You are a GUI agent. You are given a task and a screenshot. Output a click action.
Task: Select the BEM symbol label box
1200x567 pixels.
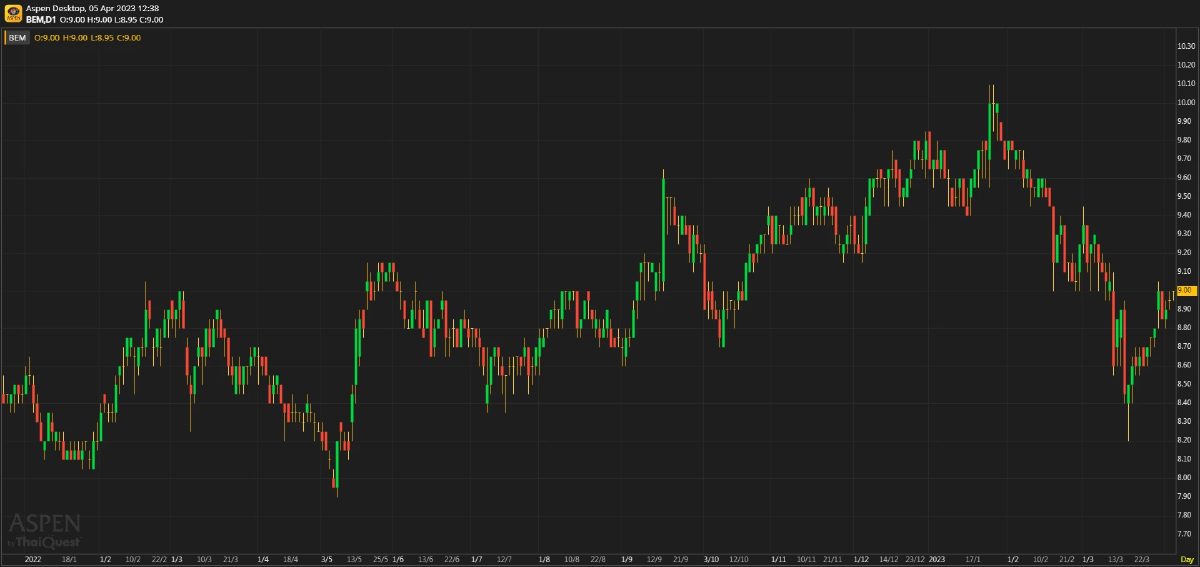tap(18, 37)
